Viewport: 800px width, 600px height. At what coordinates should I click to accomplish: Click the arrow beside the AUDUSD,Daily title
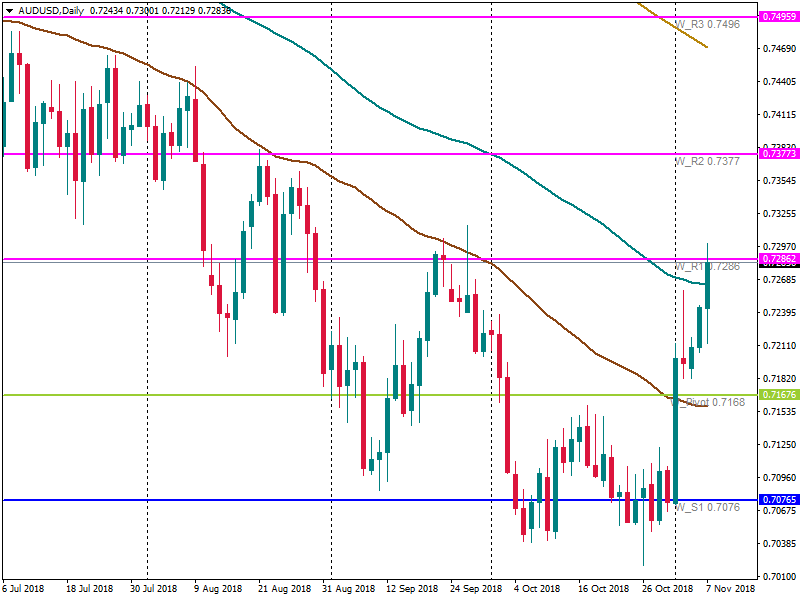pos(7,9)
